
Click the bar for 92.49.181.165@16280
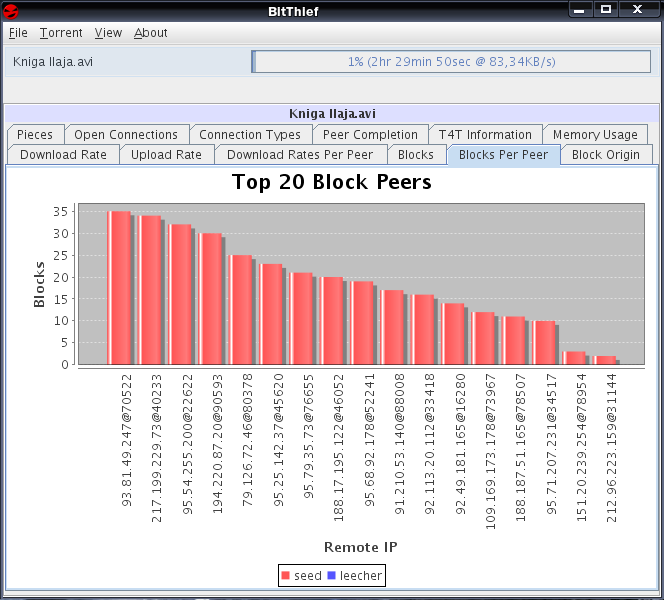click(453, 334)
